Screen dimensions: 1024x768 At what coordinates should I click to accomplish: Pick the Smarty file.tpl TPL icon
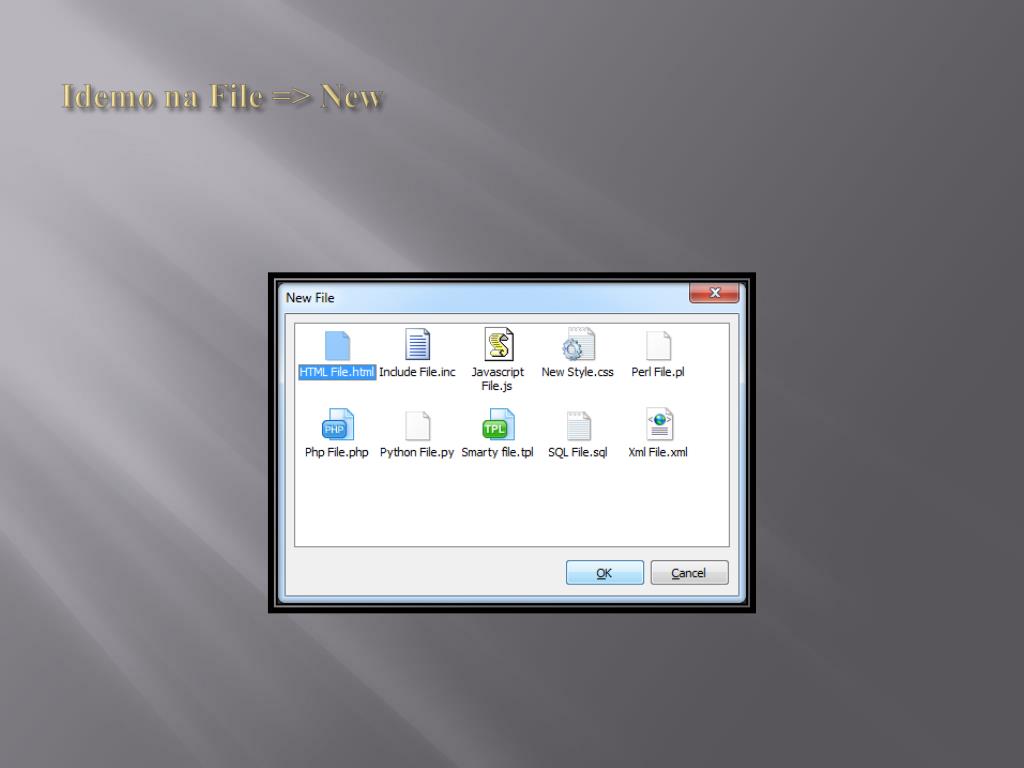tap(498, 425)
